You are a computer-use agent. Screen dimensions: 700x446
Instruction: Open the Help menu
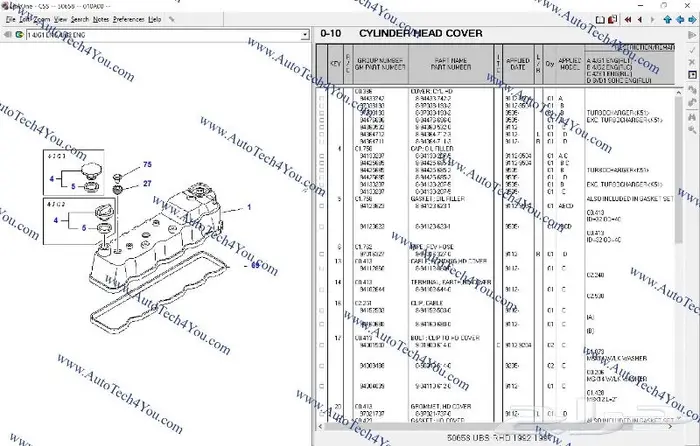click(154, 19)
